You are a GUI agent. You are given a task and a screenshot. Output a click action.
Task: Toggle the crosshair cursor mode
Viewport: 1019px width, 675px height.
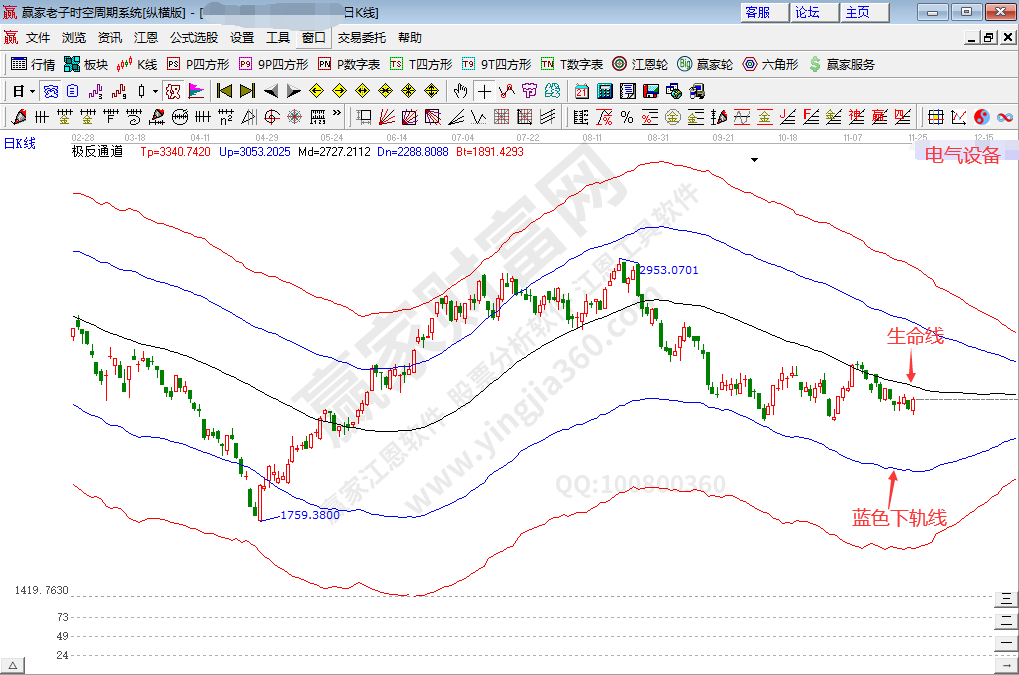[x=485, y=91]
